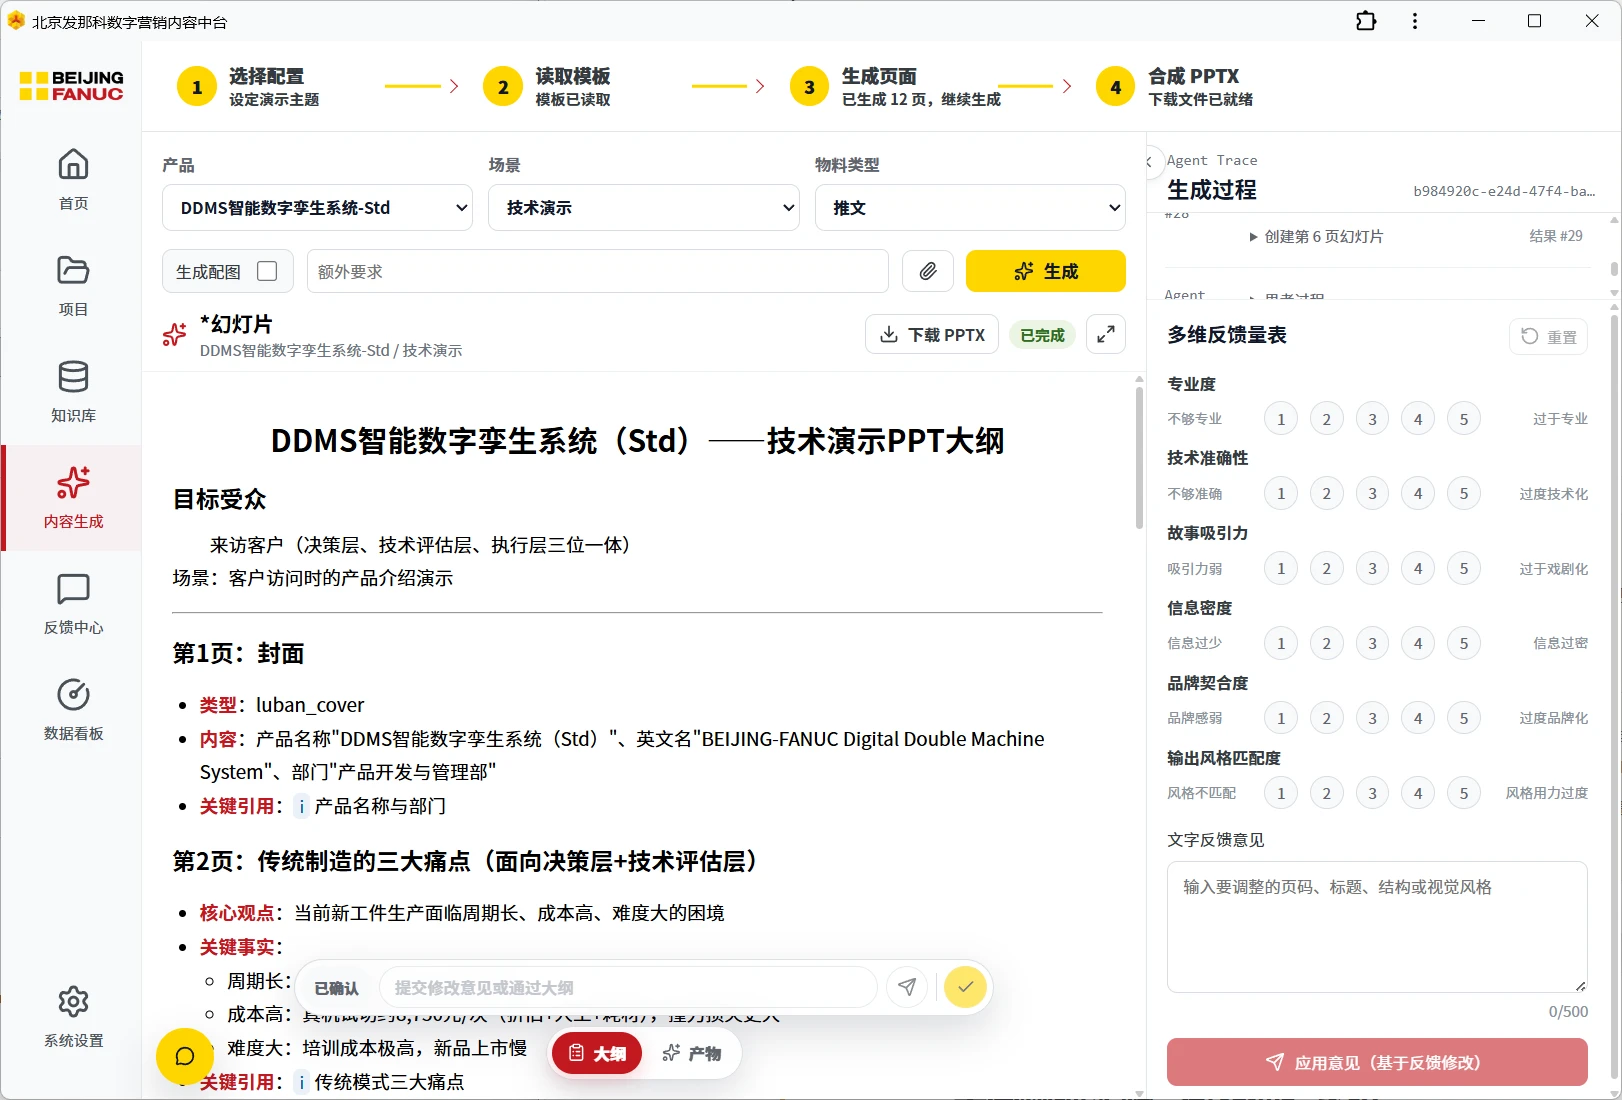Click the extensions puzzle icon in title bar
Viewport: 1622px width, 1100px height.
1366,21
